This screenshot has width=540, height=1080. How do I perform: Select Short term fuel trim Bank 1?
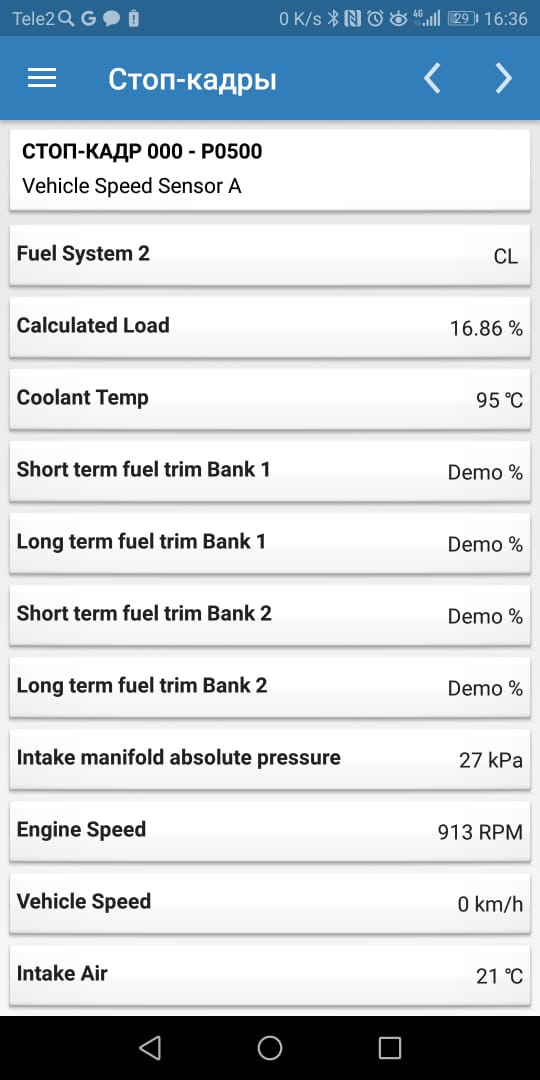coord(269,470)
